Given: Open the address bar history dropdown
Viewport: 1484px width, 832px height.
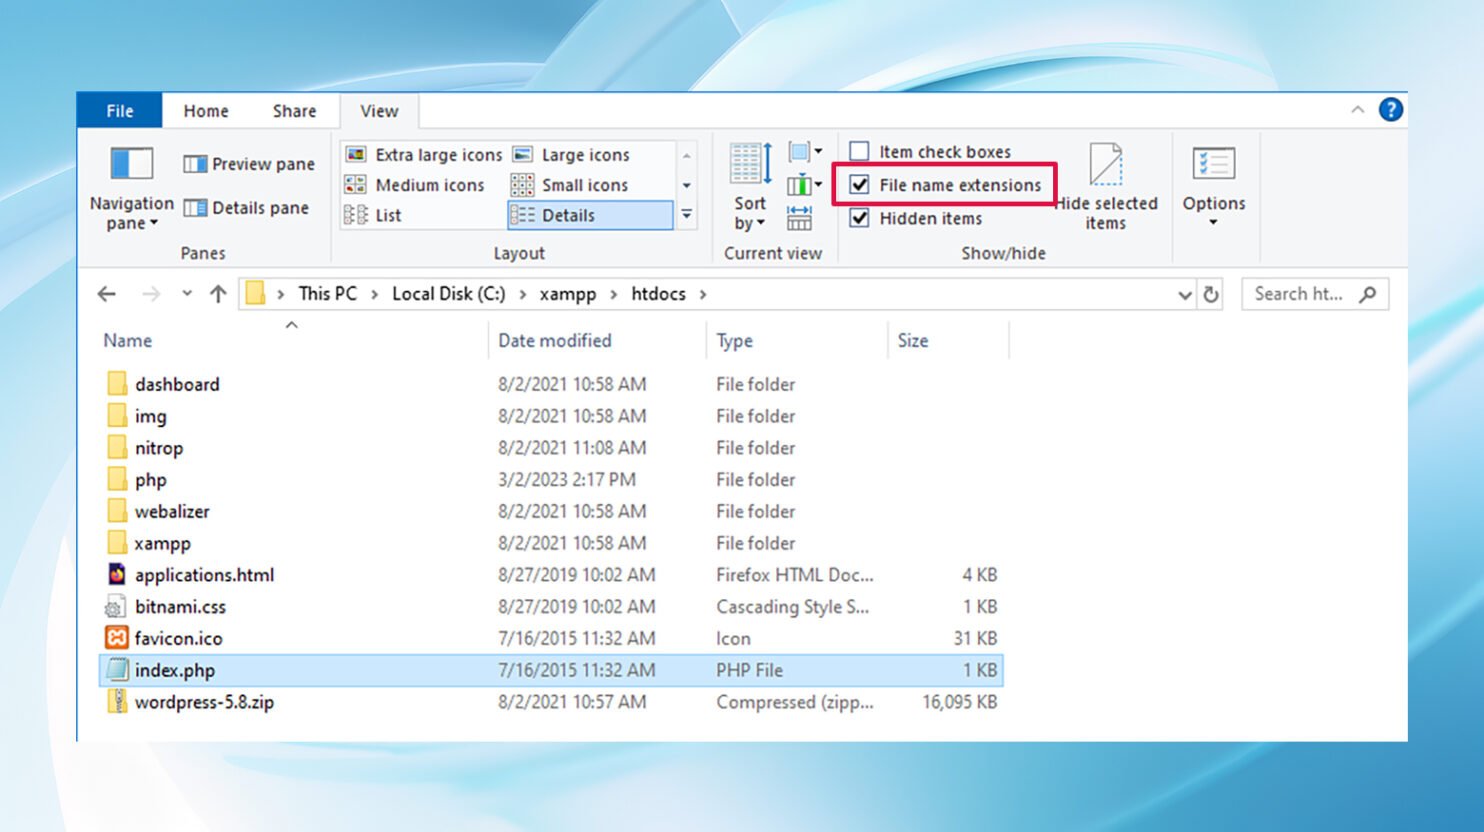Looking at the screenshot, I should click(x=1184, y=295).
